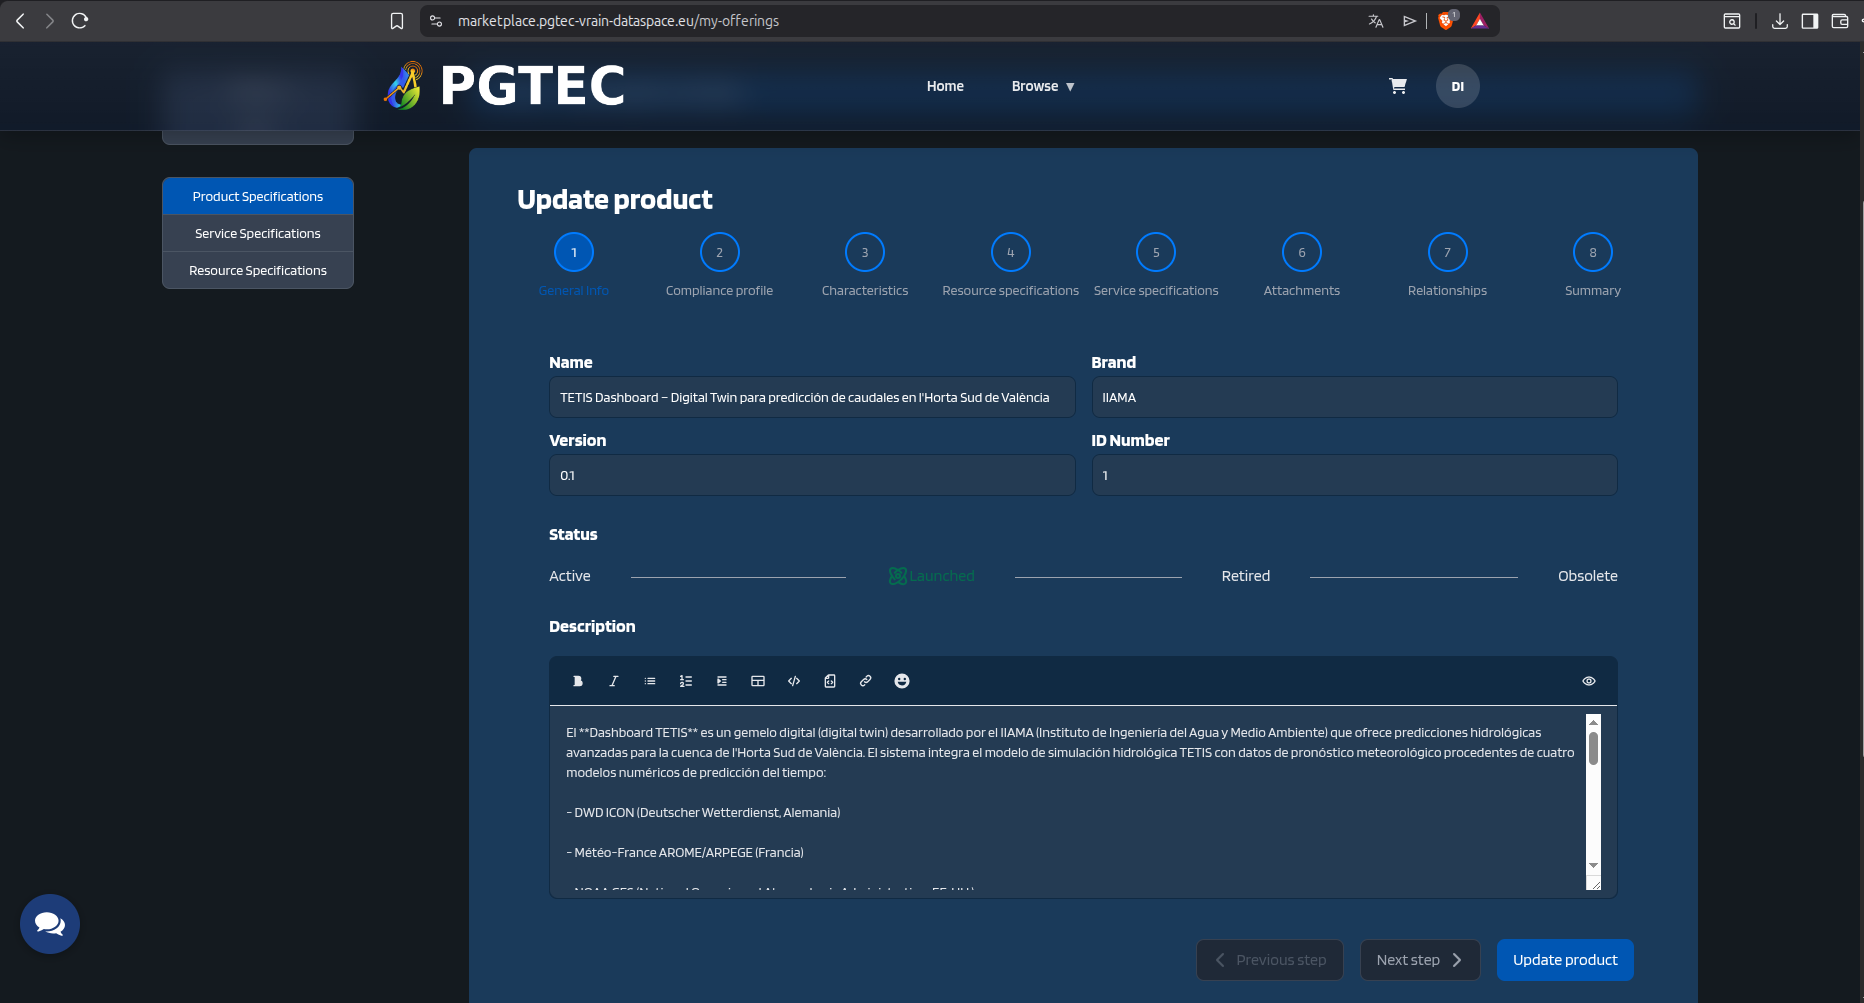The image size is (1864, 1003).
Task: Open Brave Shields settings
Action: click(x=1446, y=20)
